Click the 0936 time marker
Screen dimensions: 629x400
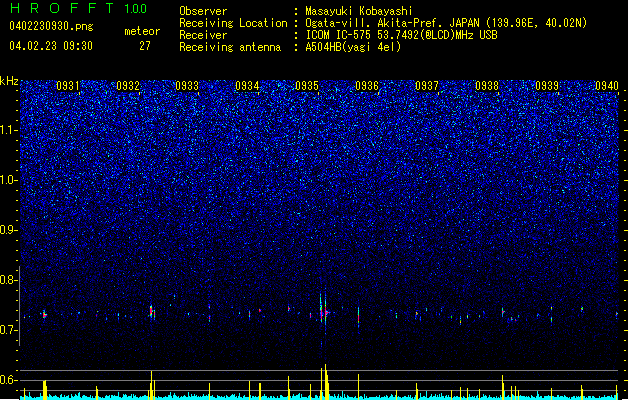[367, 86]
